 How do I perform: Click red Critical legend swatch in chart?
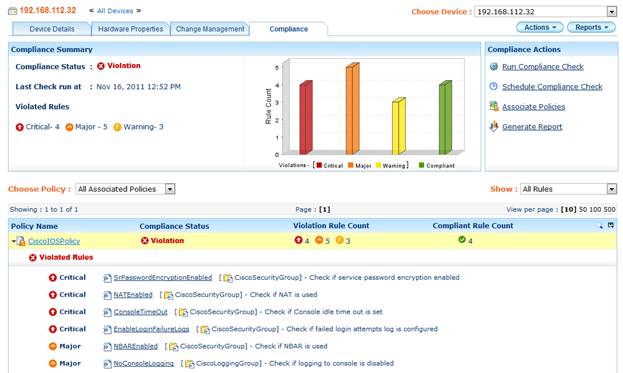319,165
